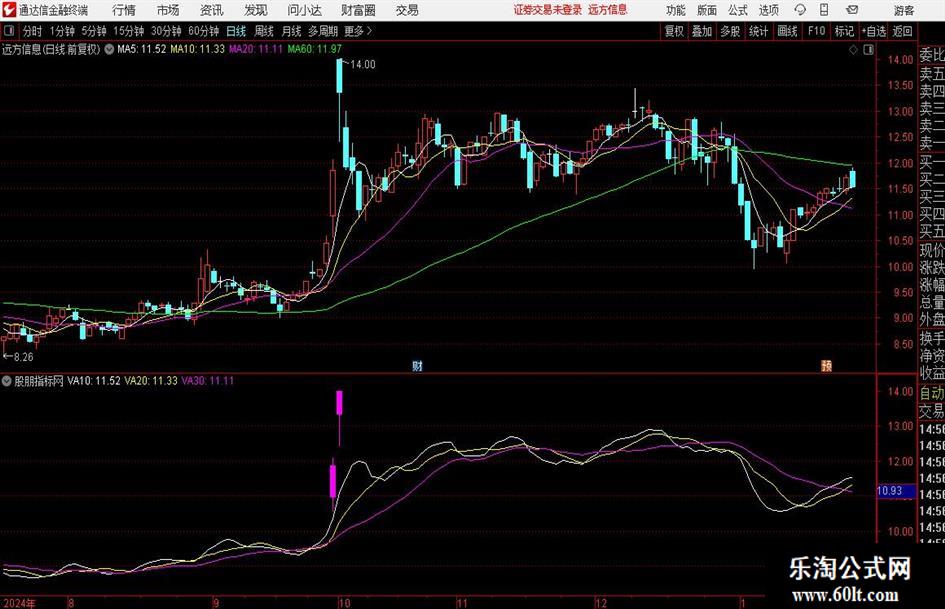Open F10 company info
945x609 pixels.
click(x=816, y=31)
